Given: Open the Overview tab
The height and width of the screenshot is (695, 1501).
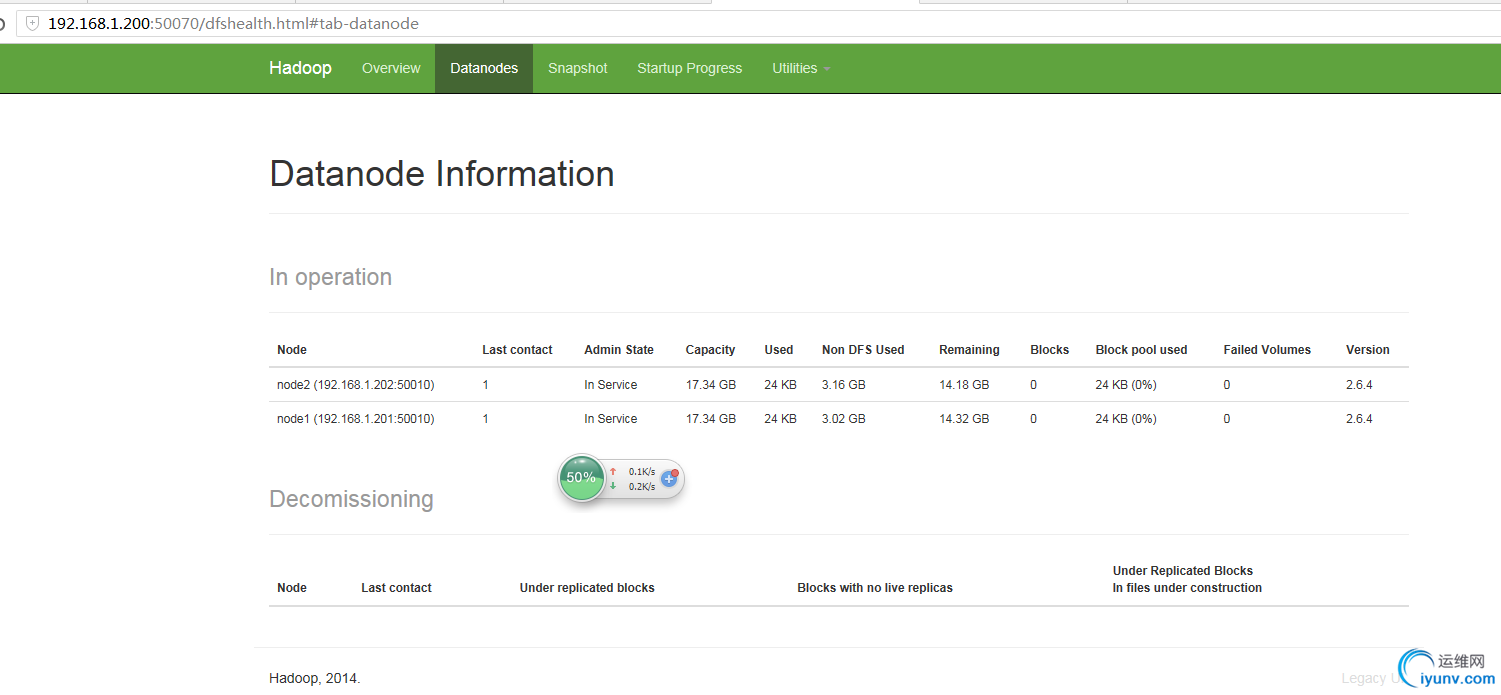Looking at the screenshot, I should (391, 68).
